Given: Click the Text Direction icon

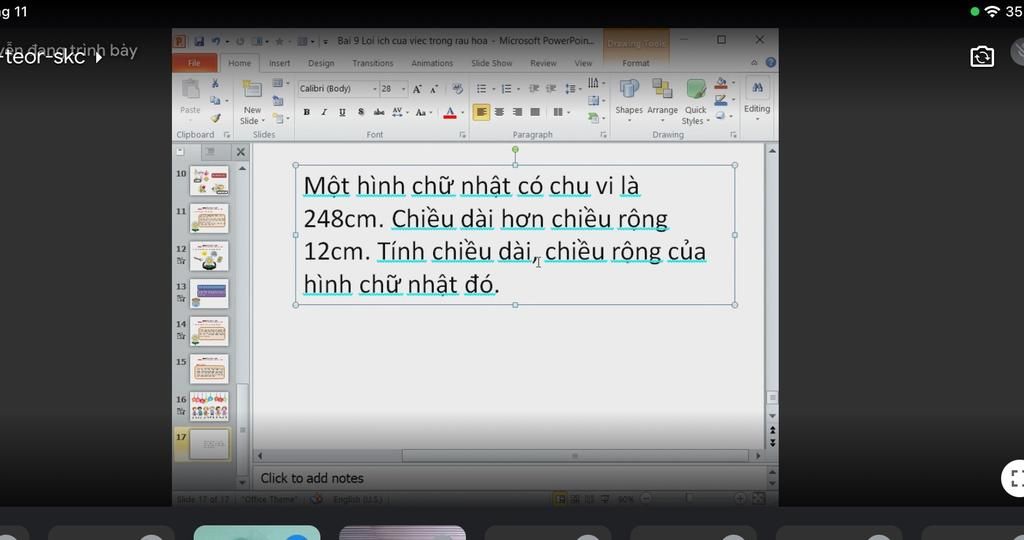Looking at the screenshot, I should coord(593,83).
